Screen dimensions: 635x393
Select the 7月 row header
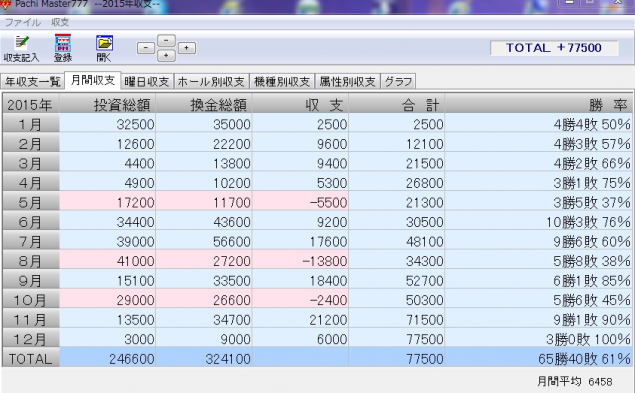(x=31, y=241)
